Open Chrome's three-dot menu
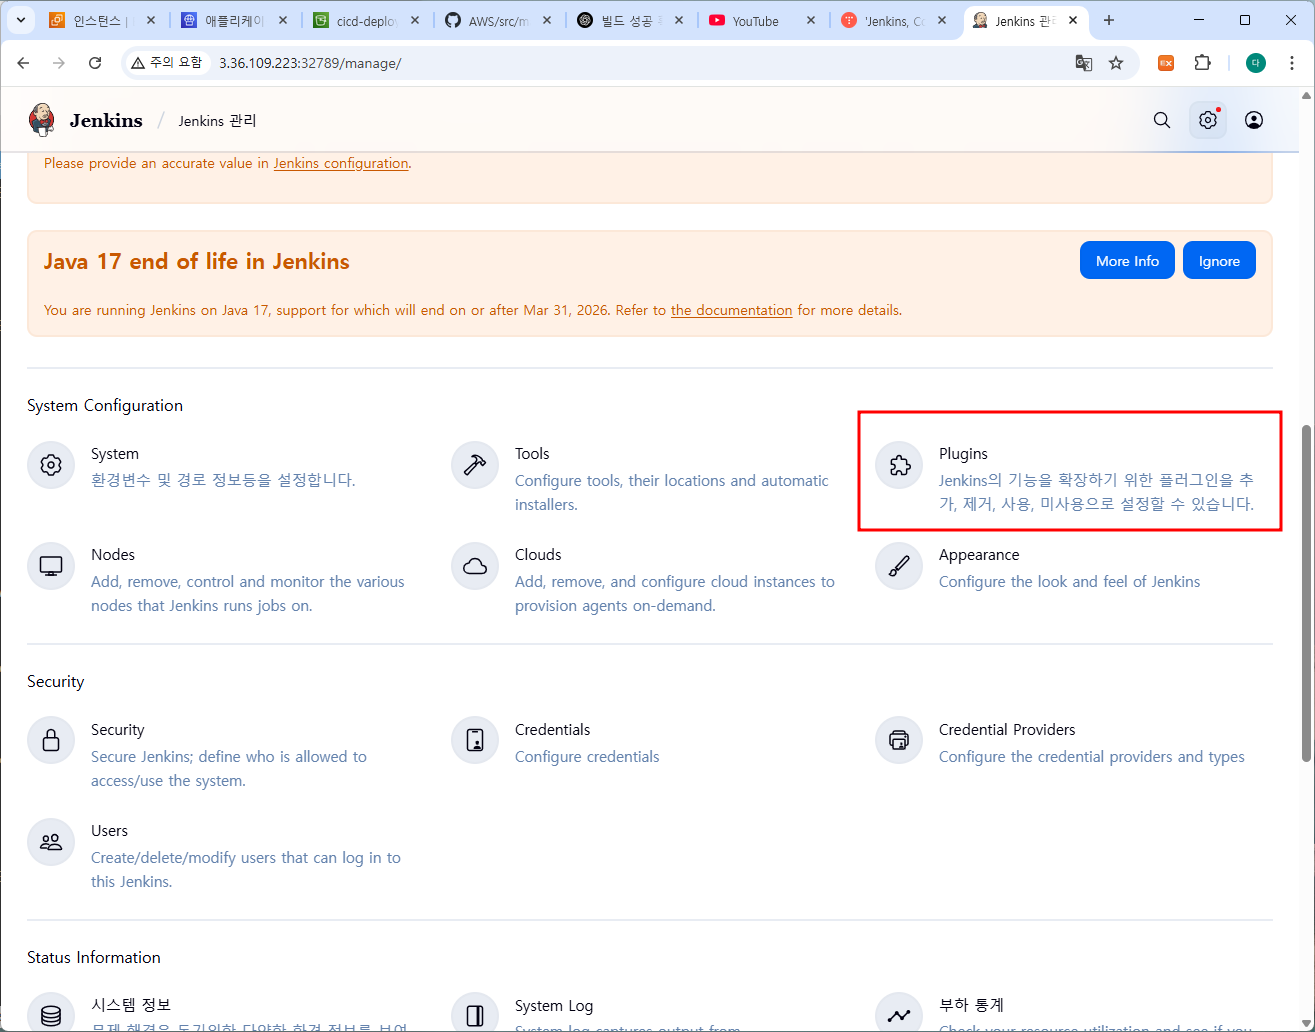 (x=1293, y=63)
